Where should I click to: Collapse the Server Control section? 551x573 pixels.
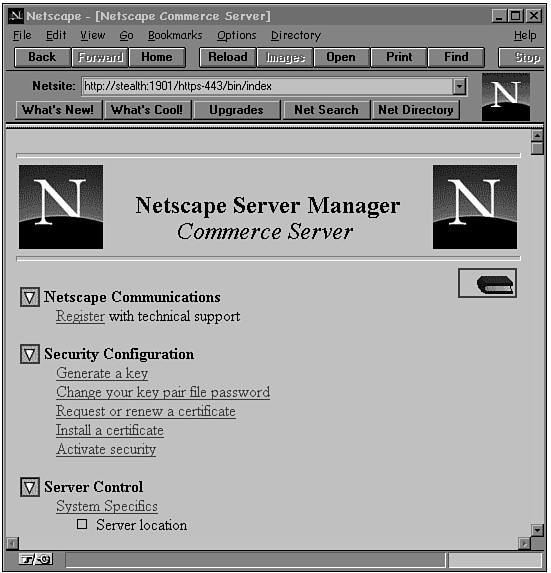click(x=30, y=487)
